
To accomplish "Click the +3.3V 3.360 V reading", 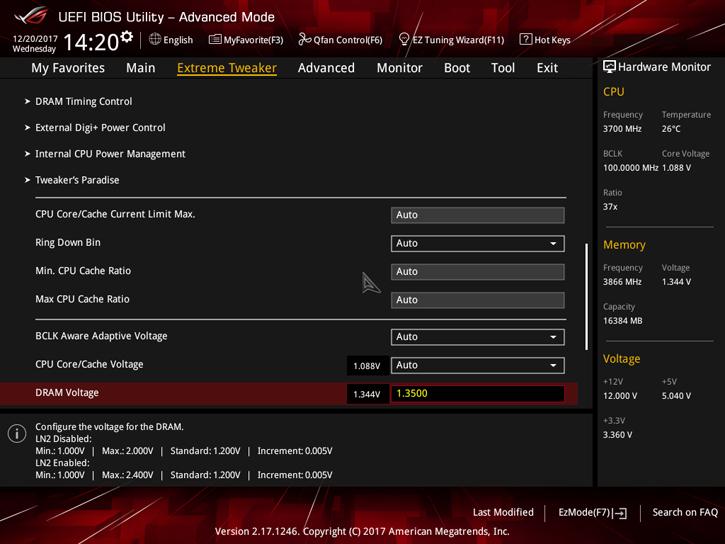I will (x=617, y=435).
